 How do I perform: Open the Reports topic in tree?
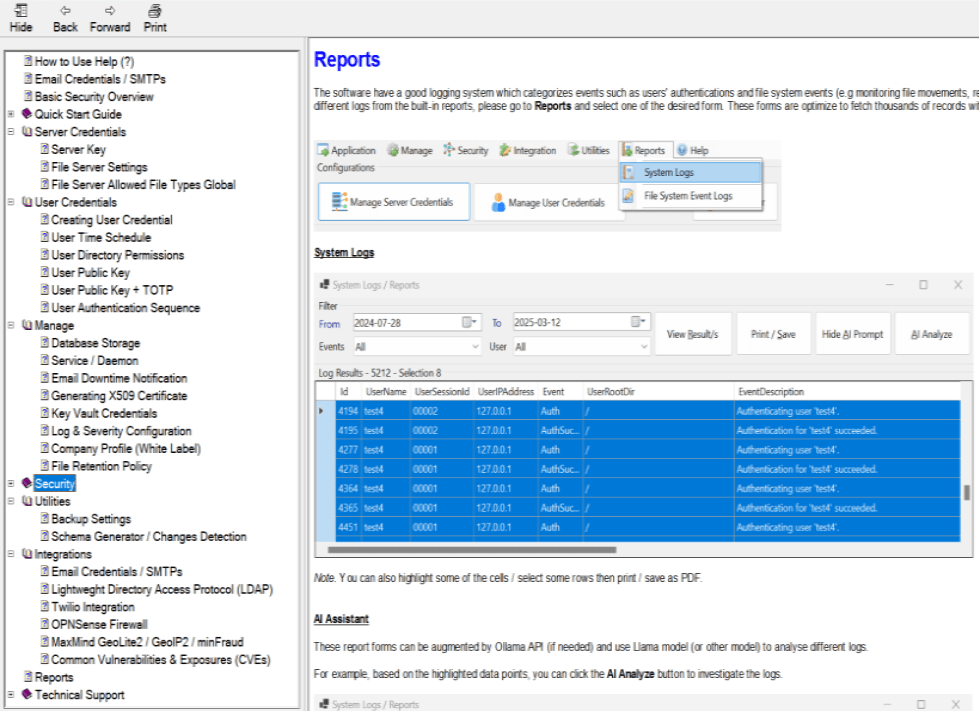tap(54, 677)
